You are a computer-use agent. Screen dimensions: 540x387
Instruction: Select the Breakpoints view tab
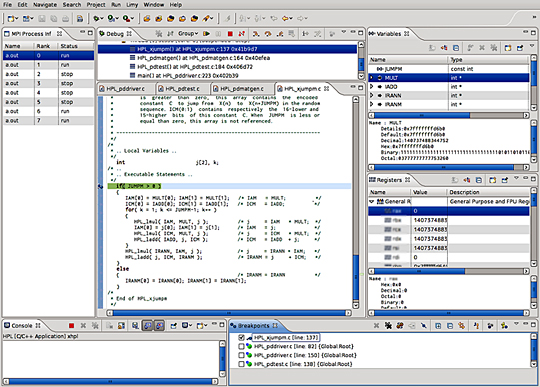point(254,325)
